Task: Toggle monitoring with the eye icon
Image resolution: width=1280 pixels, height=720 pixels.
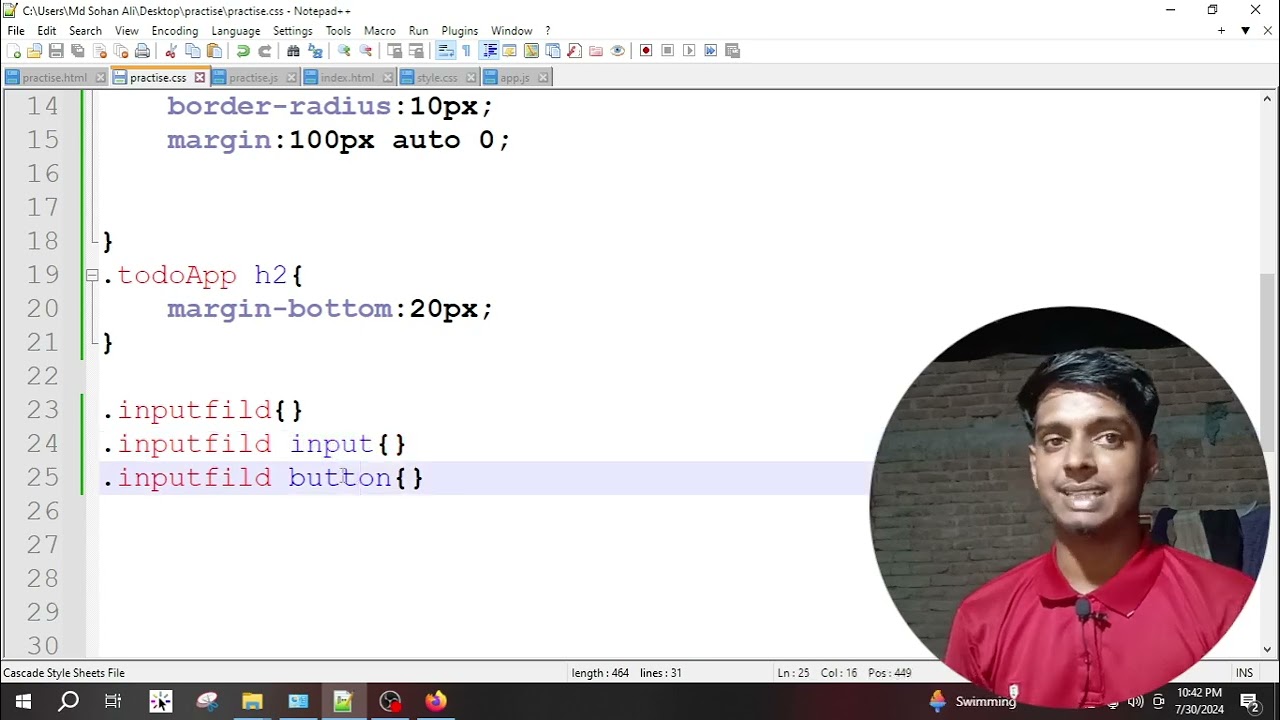Action: click(617, 51)
